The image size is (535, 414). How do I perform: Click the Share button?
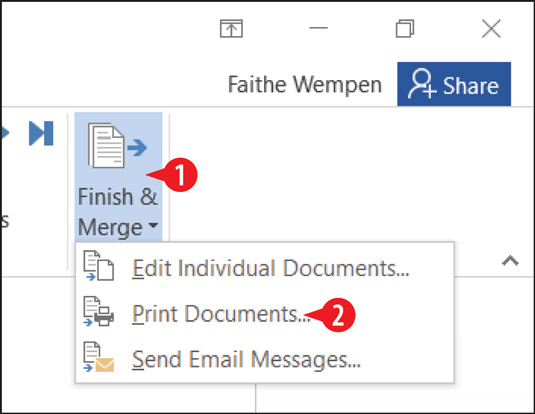pyautogui.click(x=454, y=84)
